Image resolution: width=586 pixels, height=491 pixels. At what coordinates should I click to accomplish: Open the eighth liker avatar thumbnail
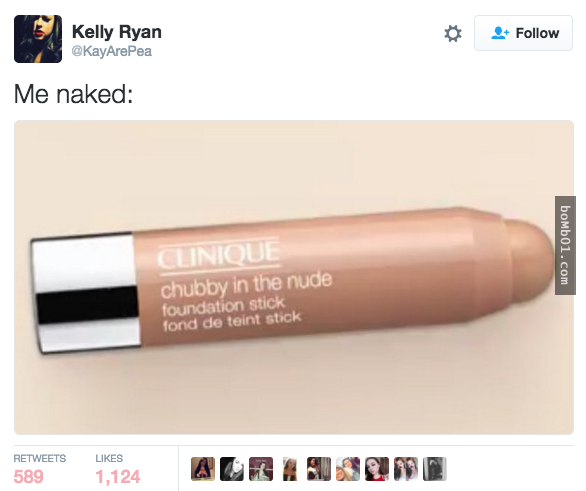[406, 469]
